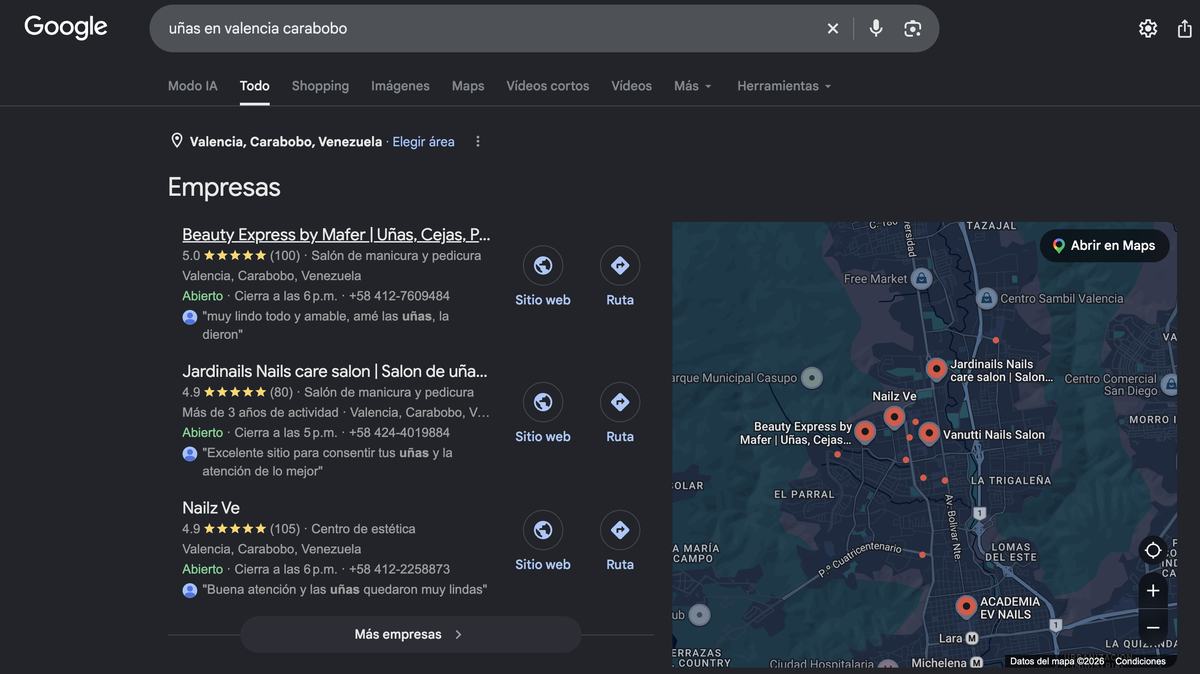Click ACADEMIA EV NAILS map pin
Viewport: 1200px width, 674px height.
pos(966,606)
